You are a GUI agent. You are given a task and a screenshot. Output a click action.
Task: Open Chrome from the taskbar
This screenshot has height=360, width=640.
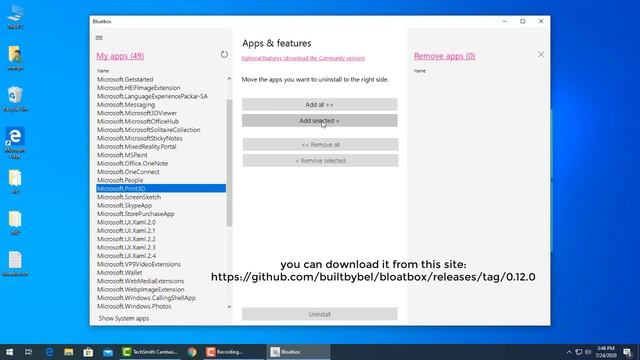[x=192, y=352]
